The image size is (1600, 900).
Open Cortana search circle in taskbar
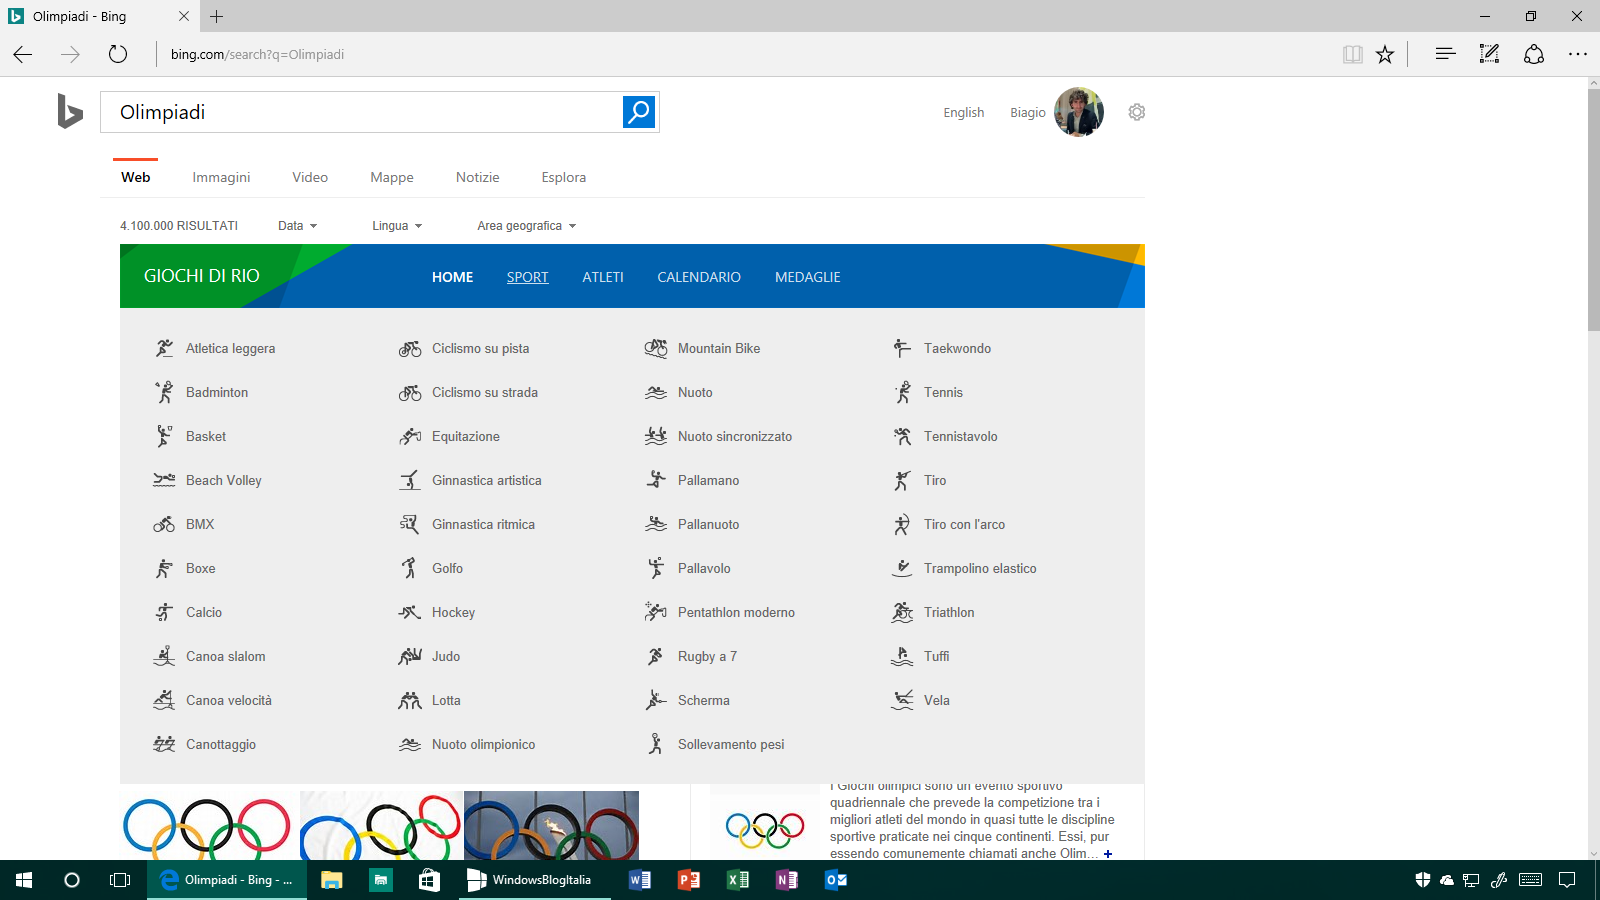(x=72, y=880)
